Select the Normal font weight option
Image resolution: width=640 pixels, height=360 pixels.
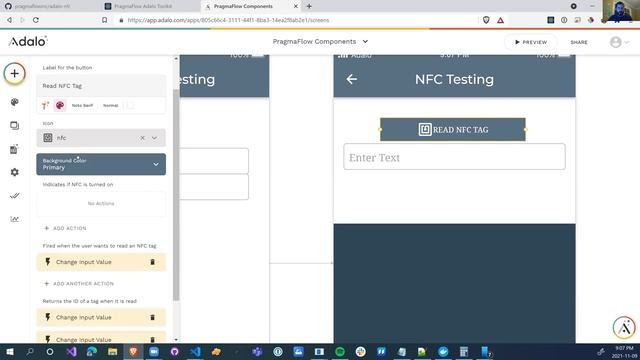point(111,105)
